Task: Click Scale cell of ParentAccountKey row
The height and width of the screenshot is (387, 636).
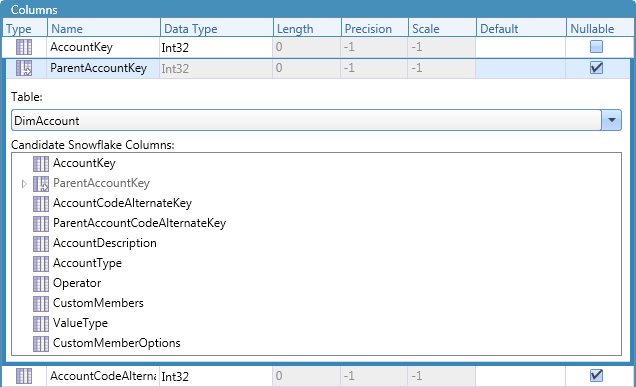Action: pos(442,68)
